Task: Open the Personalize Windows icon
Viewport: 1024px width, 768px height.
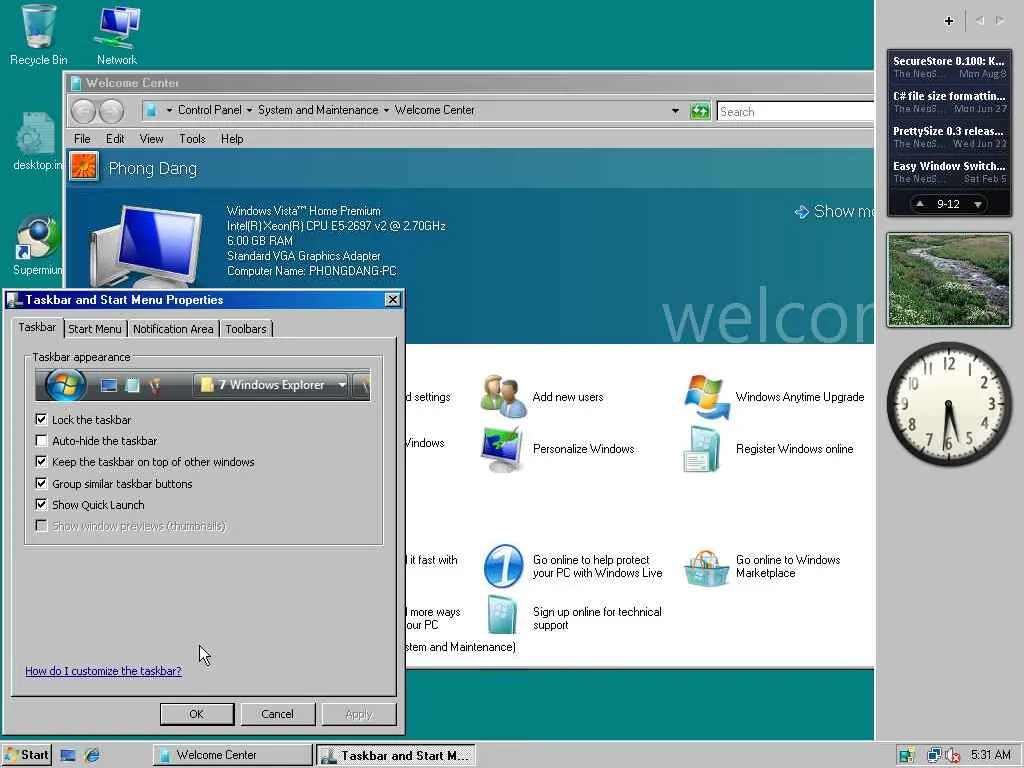Action: point(502,449)
